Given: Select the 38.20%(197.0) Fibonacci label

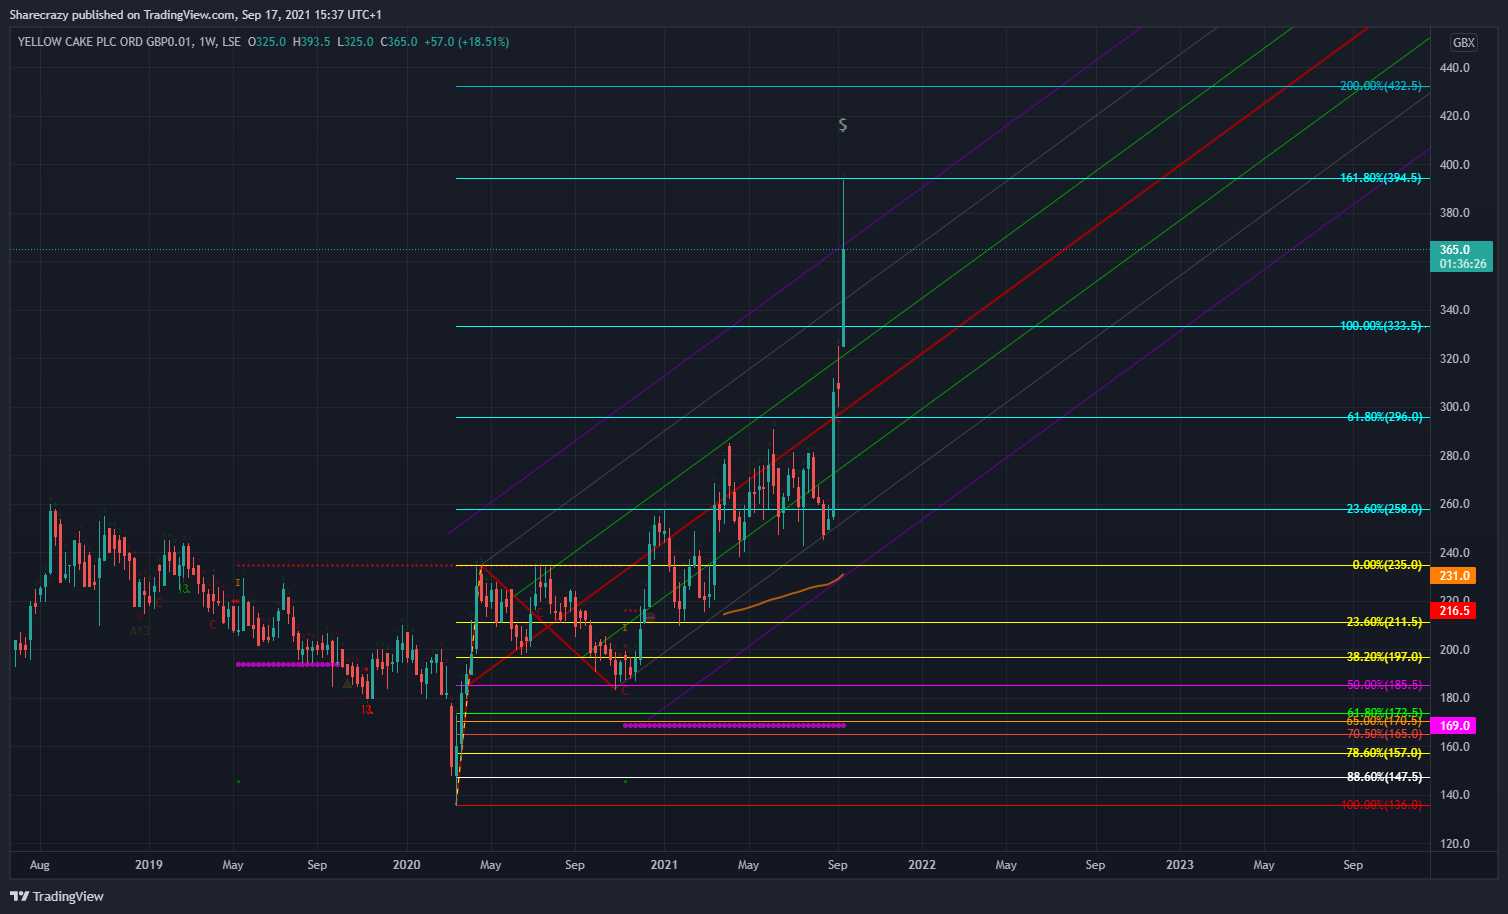Looking at the screenshot, I should tap(1384, 657).
